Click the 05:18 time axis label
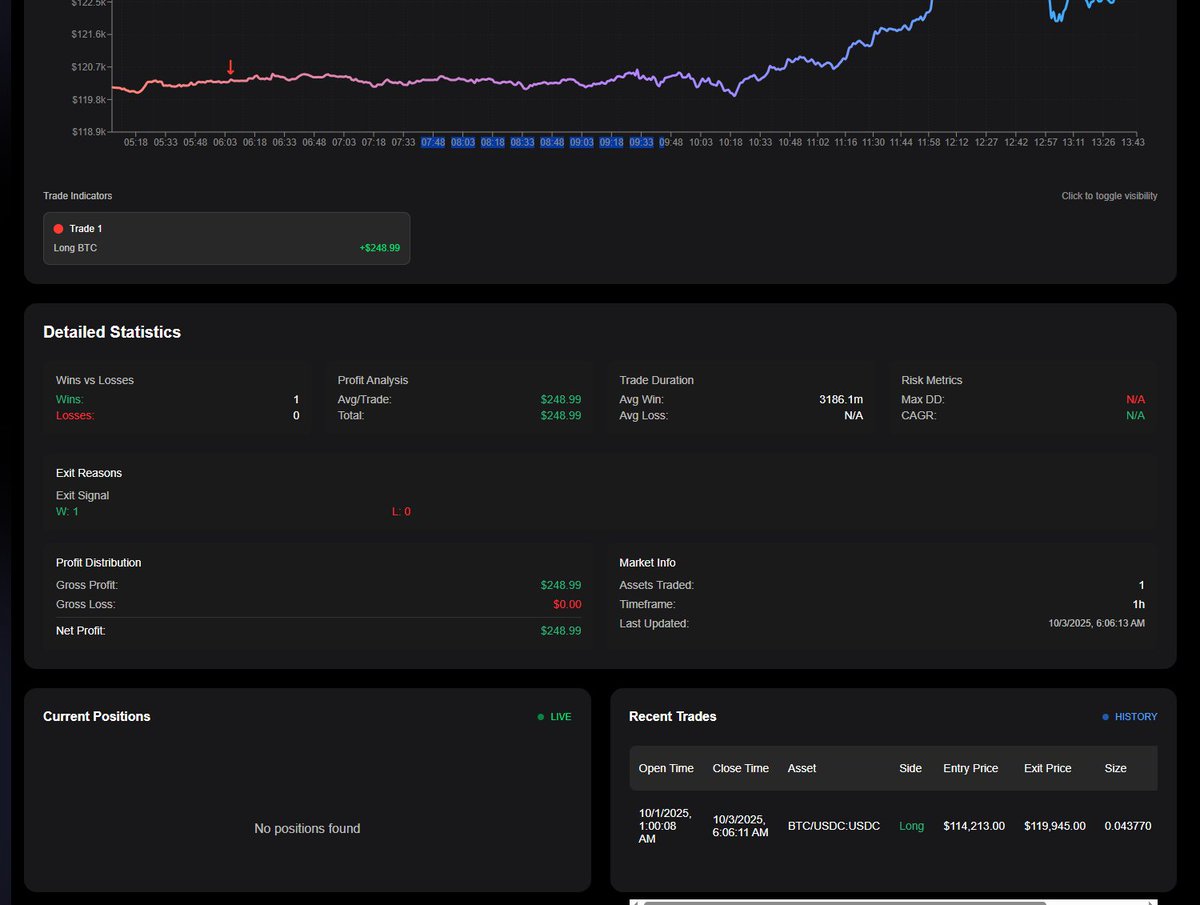Screen dimensions: 1200x905 click(136, 143)
